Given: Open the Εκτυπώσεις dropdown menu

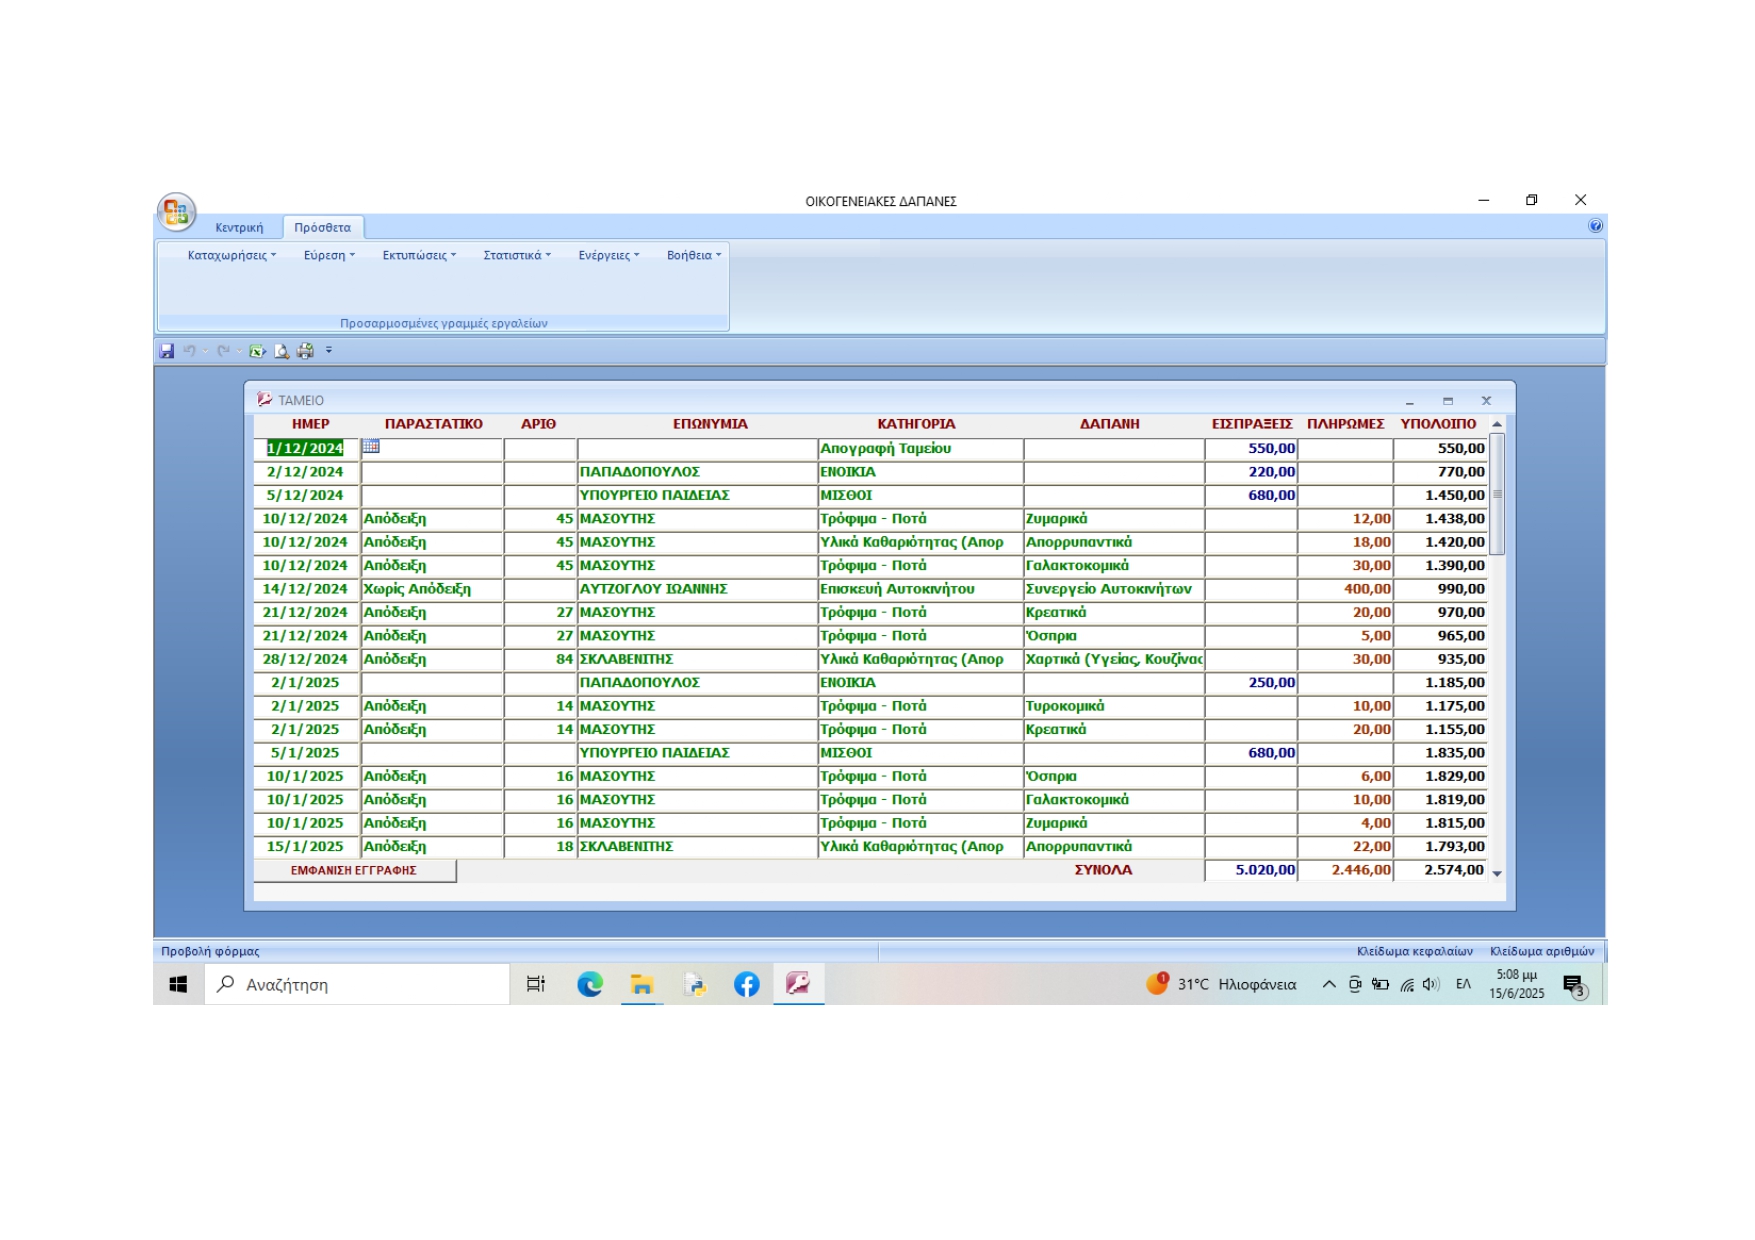Looking at the screenshot, I should point(418,256).
